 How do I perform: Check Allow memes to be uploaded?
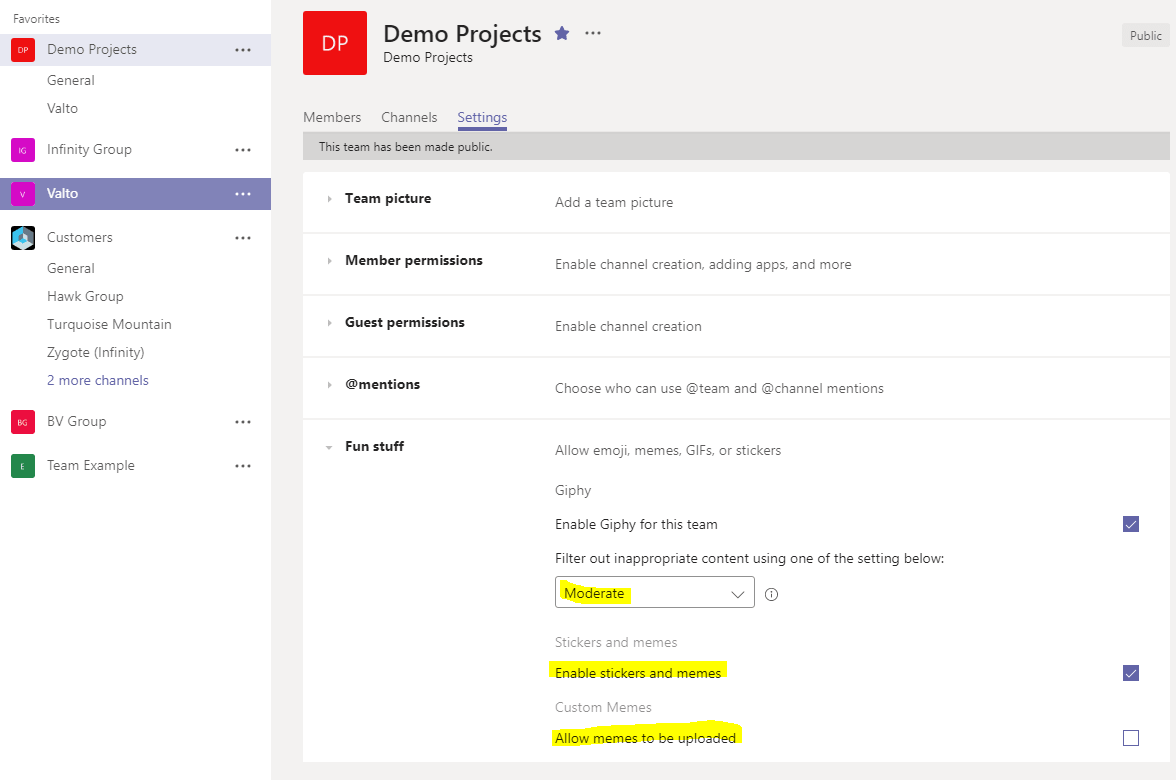pos(1131,738)
